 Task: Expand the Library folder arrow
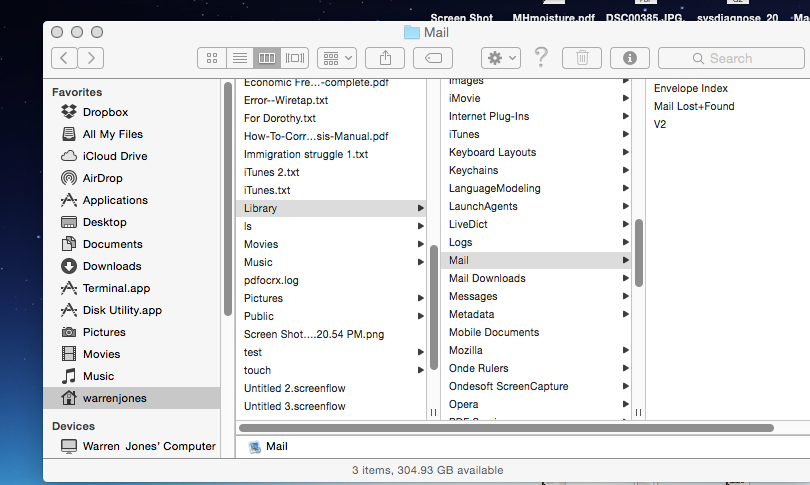(420, 208)
